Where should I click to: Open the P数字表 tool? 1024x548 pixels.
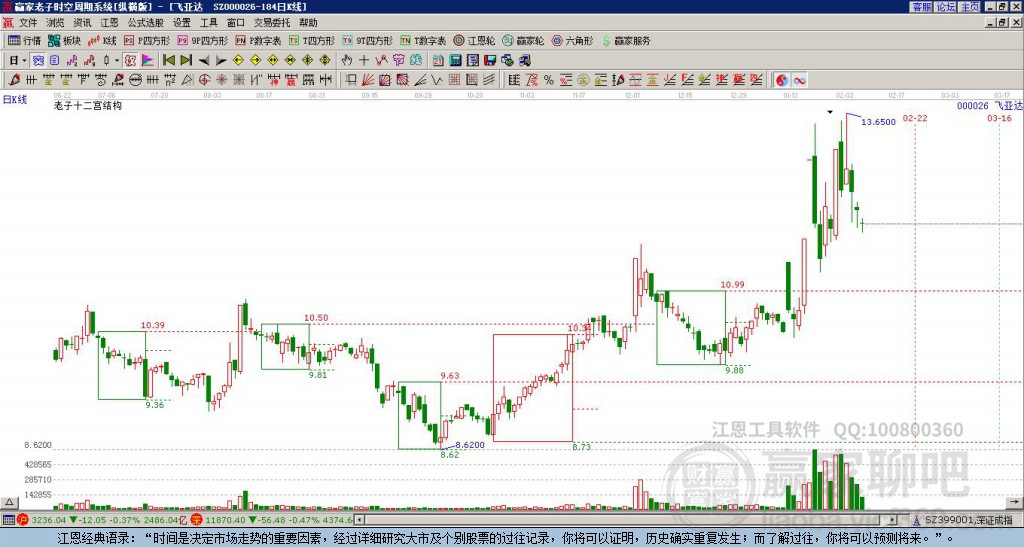pos(259,40)
